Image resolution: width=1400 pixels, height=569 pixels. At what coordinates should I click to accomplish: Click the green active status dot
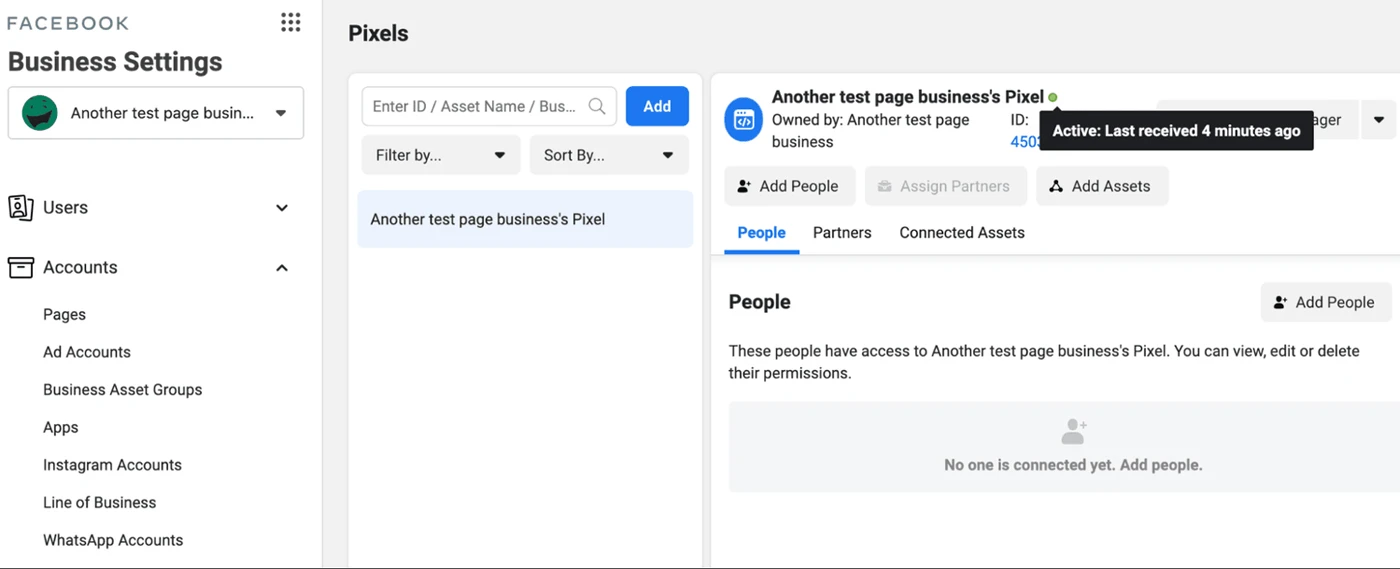click(x=1053, y=98)
